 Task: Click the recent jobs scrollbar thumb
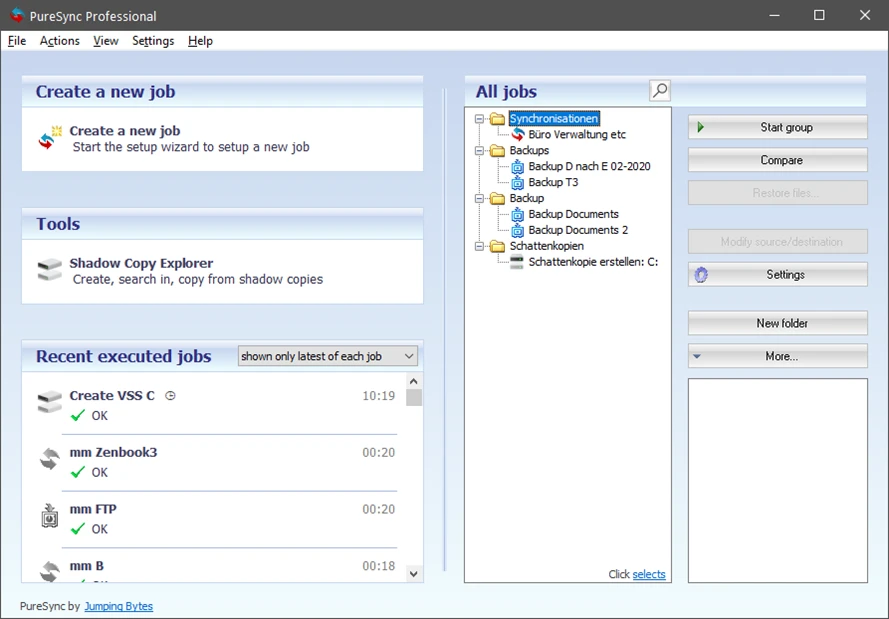[x=413, y=397]
